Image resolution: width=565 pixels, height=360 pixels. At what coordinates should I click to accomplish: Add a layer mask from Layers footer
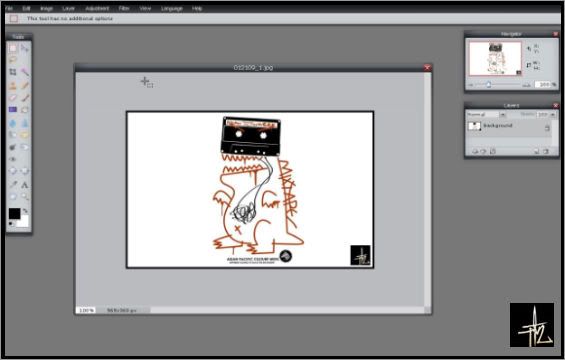point(484,152)
